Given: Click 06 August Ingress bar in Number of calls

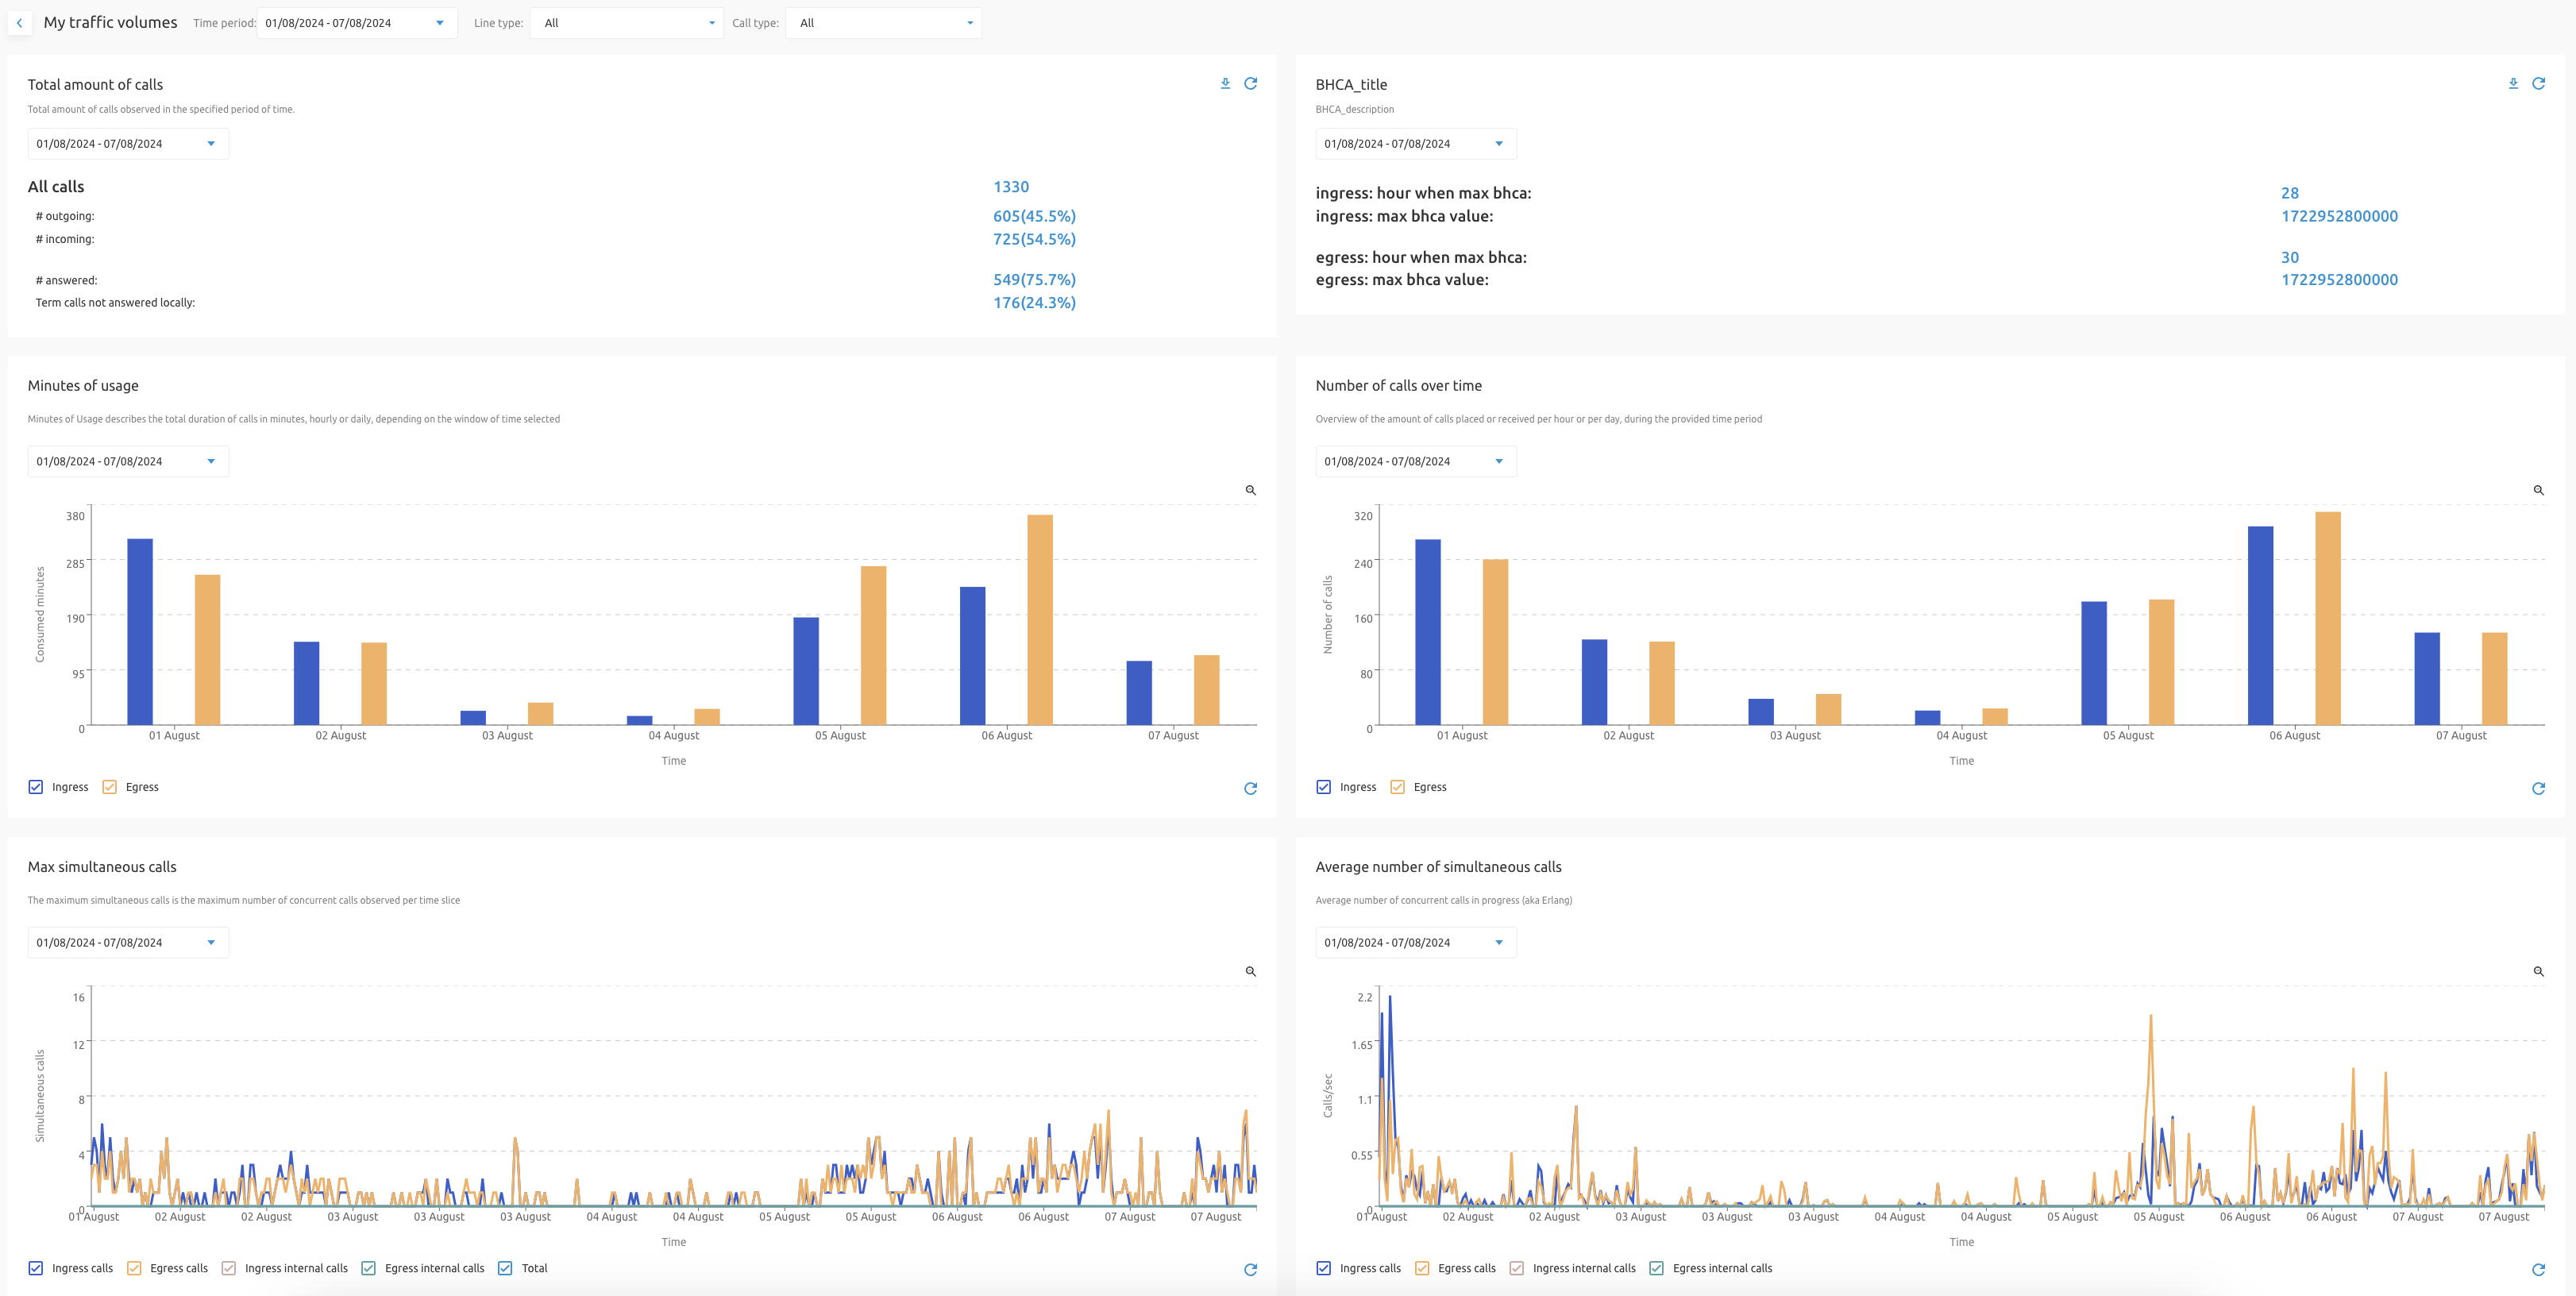Looking at the screenshot, I should tap(2260, 626).
